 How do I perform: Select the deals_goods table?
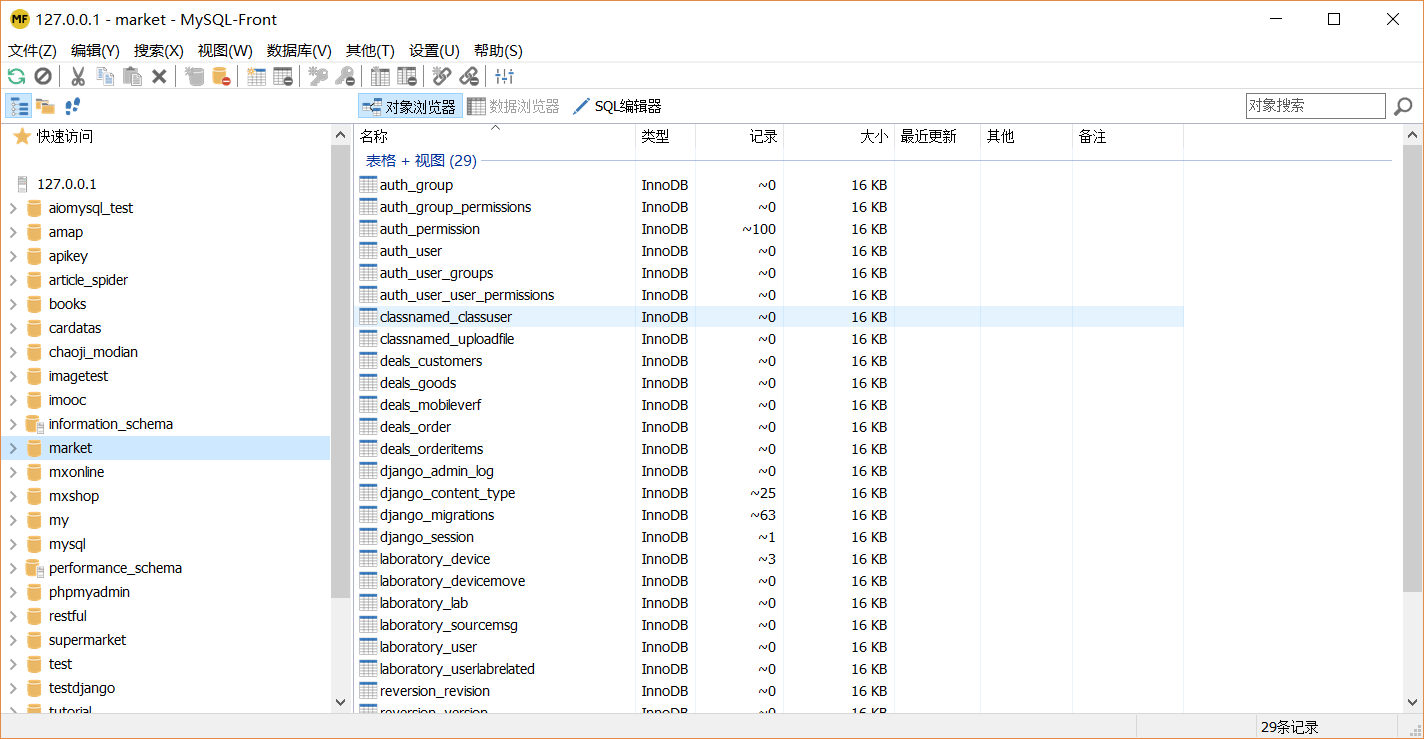(x=417, y=383)
